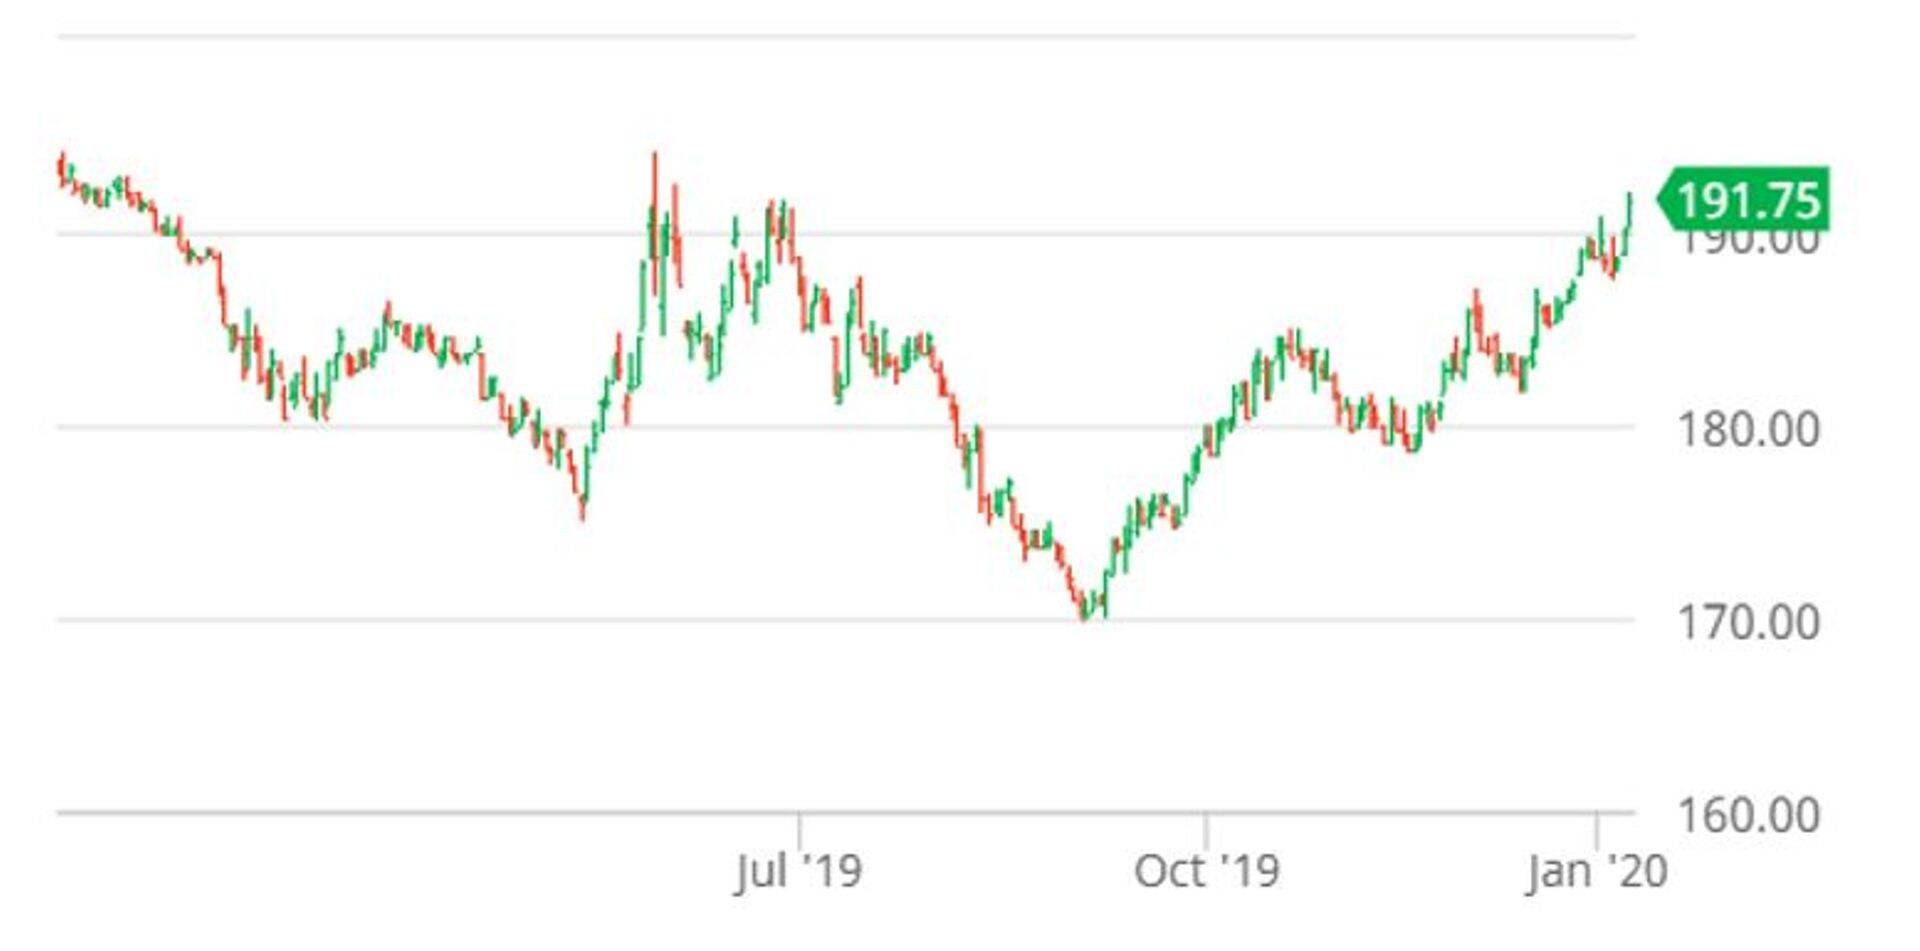Image resolution: width=1920 pixels, height=951 pixels.
Task: Click the 180.00 price axis label
Action: pos(1748,430)
